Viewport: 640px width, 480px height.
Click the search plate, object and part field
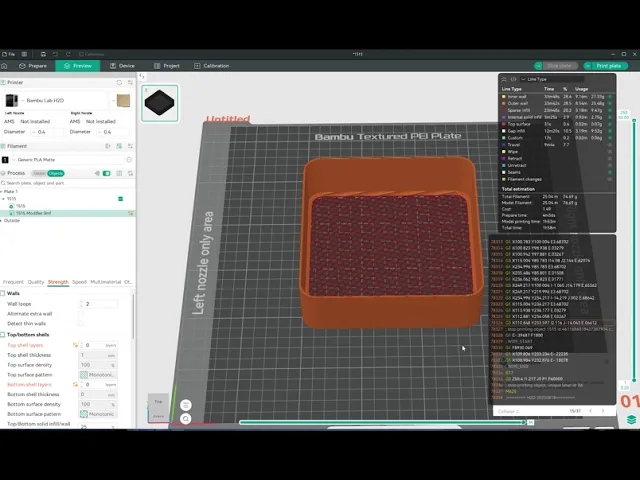tap(68, 183)
